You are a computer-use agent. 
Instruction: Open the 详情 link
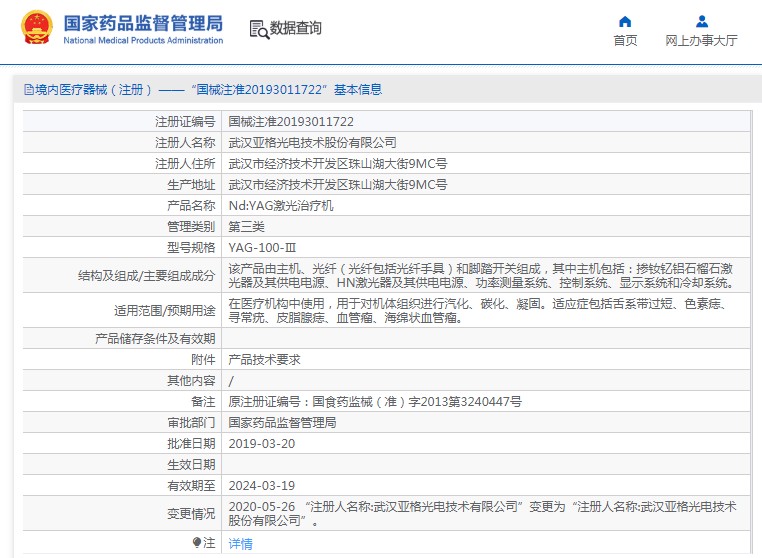(241, 543)
